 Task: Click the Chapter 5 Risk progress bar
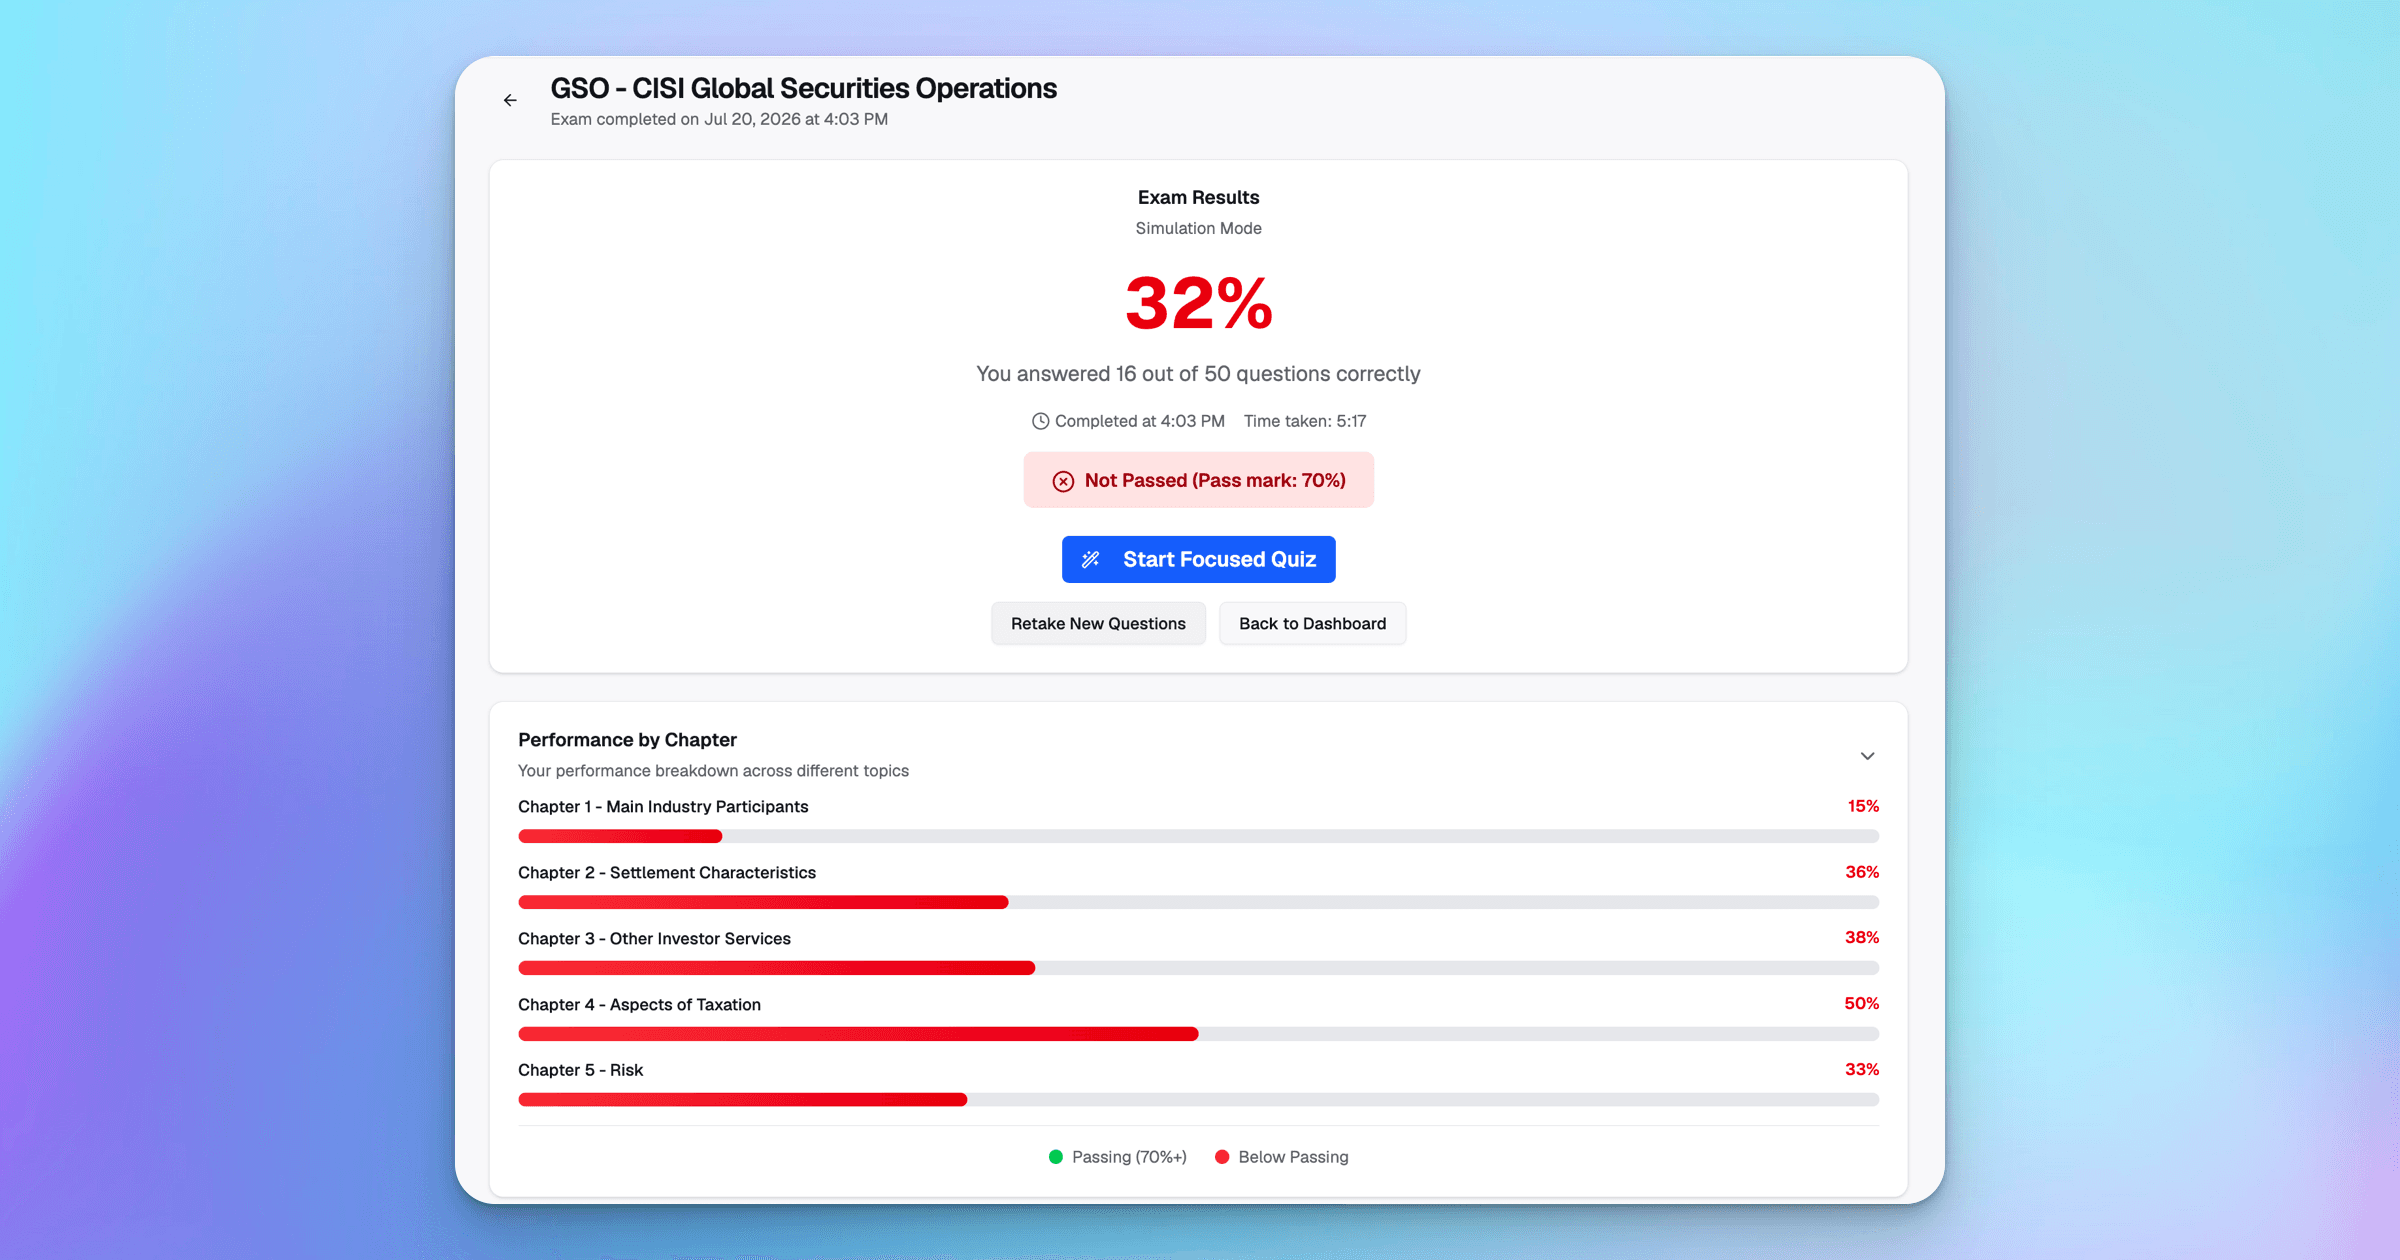pyautogui.click(x=1198, y=1100)
